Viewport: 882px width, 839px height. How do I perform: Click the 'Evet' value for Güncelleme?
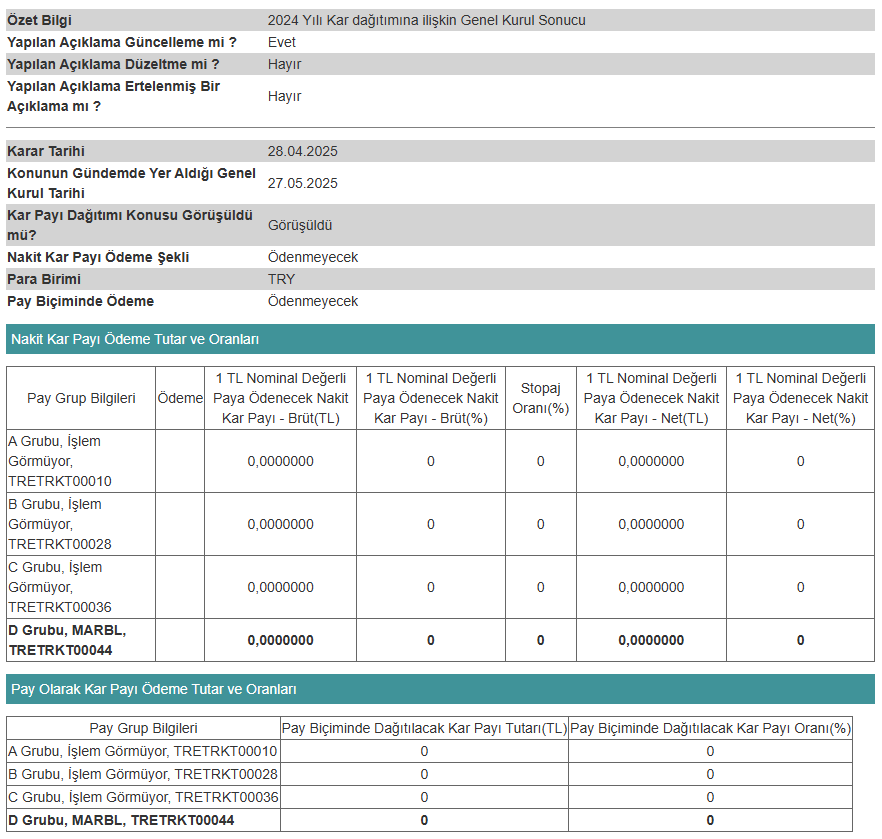coord(282,42)
